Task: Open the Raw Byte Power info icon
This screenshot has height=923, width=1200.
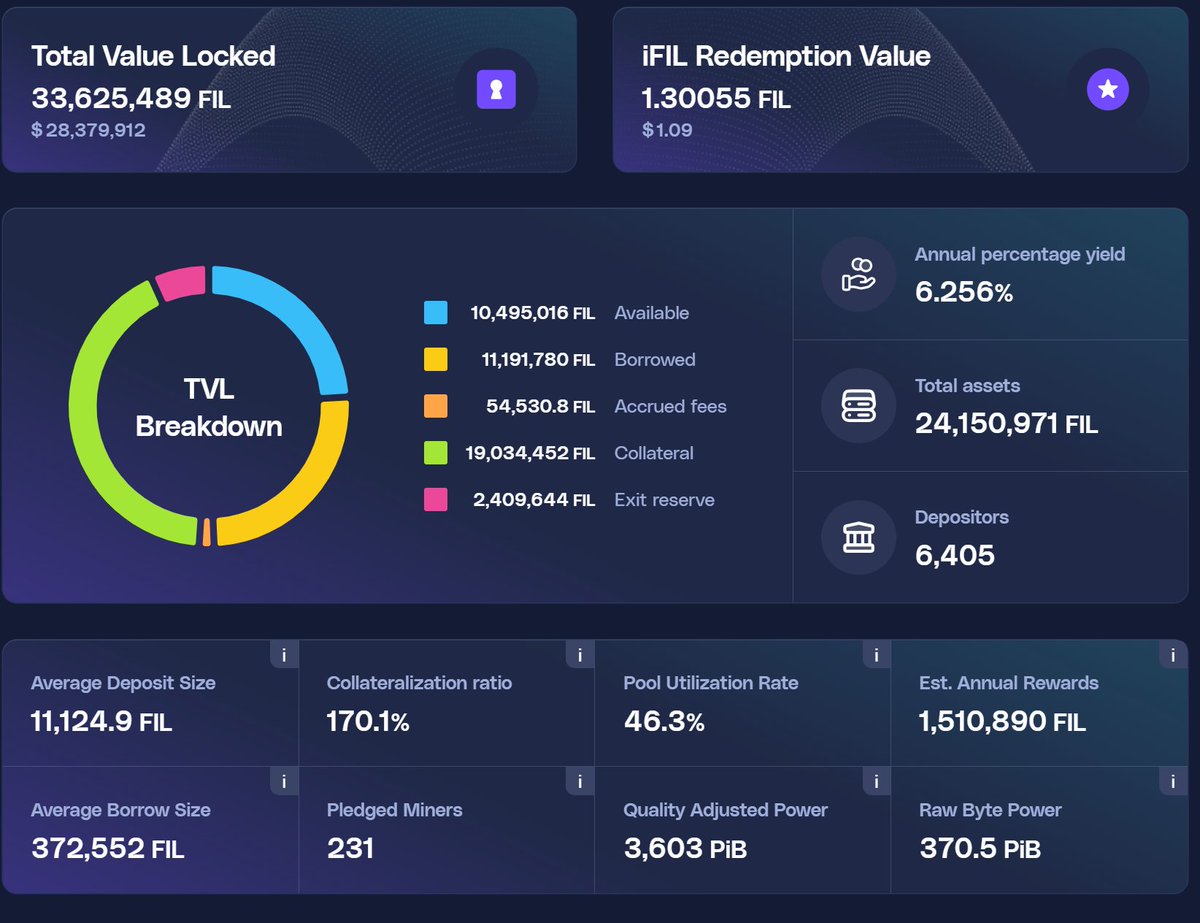Action: coord(1173,782)
